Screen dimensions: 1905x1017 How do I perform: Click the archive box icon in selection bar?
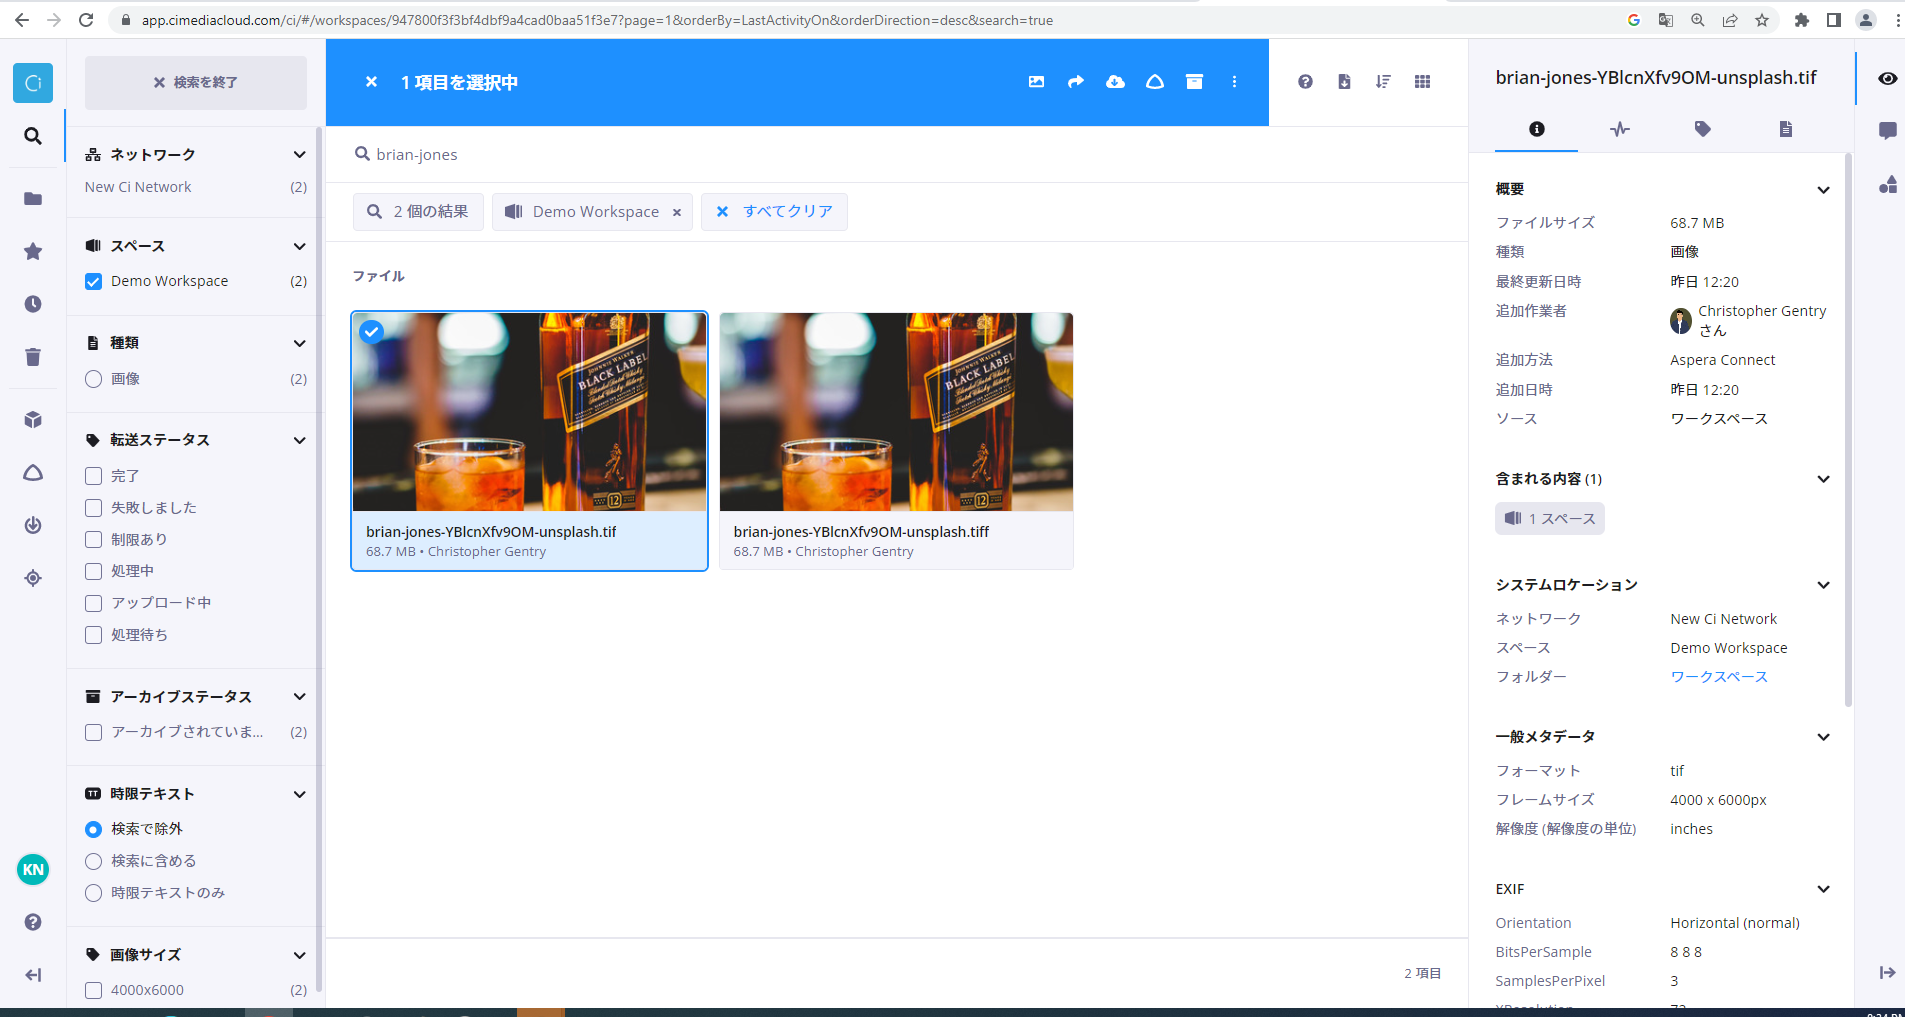pos(1194,82)
